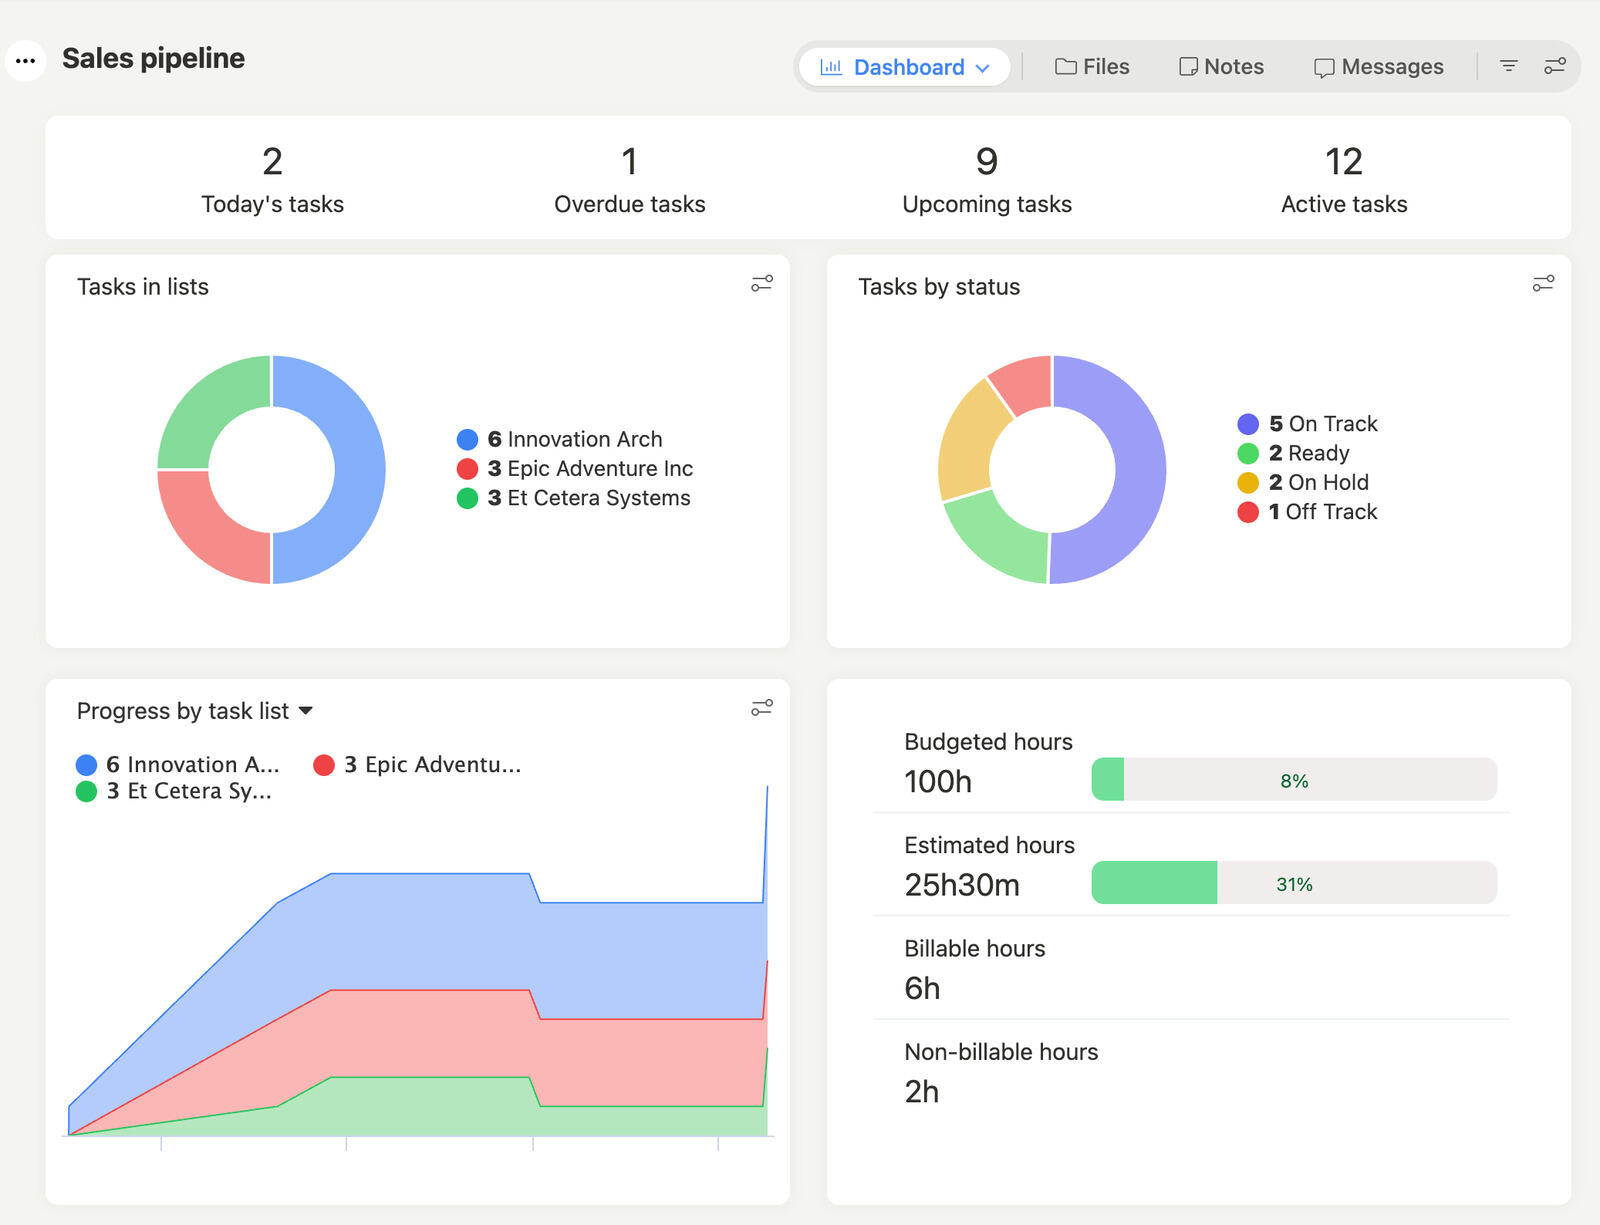
Task: Click purple On Track donut segment
Action: pyautogui.click(x=1139, y=470)
